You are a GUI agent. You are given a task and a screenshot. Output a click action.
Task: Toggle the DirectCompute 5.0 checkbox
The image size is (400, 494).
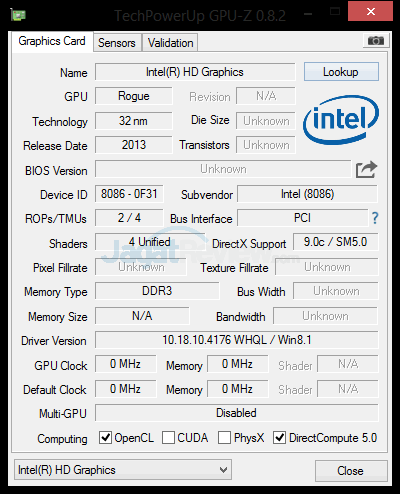[x=279, y=437]
